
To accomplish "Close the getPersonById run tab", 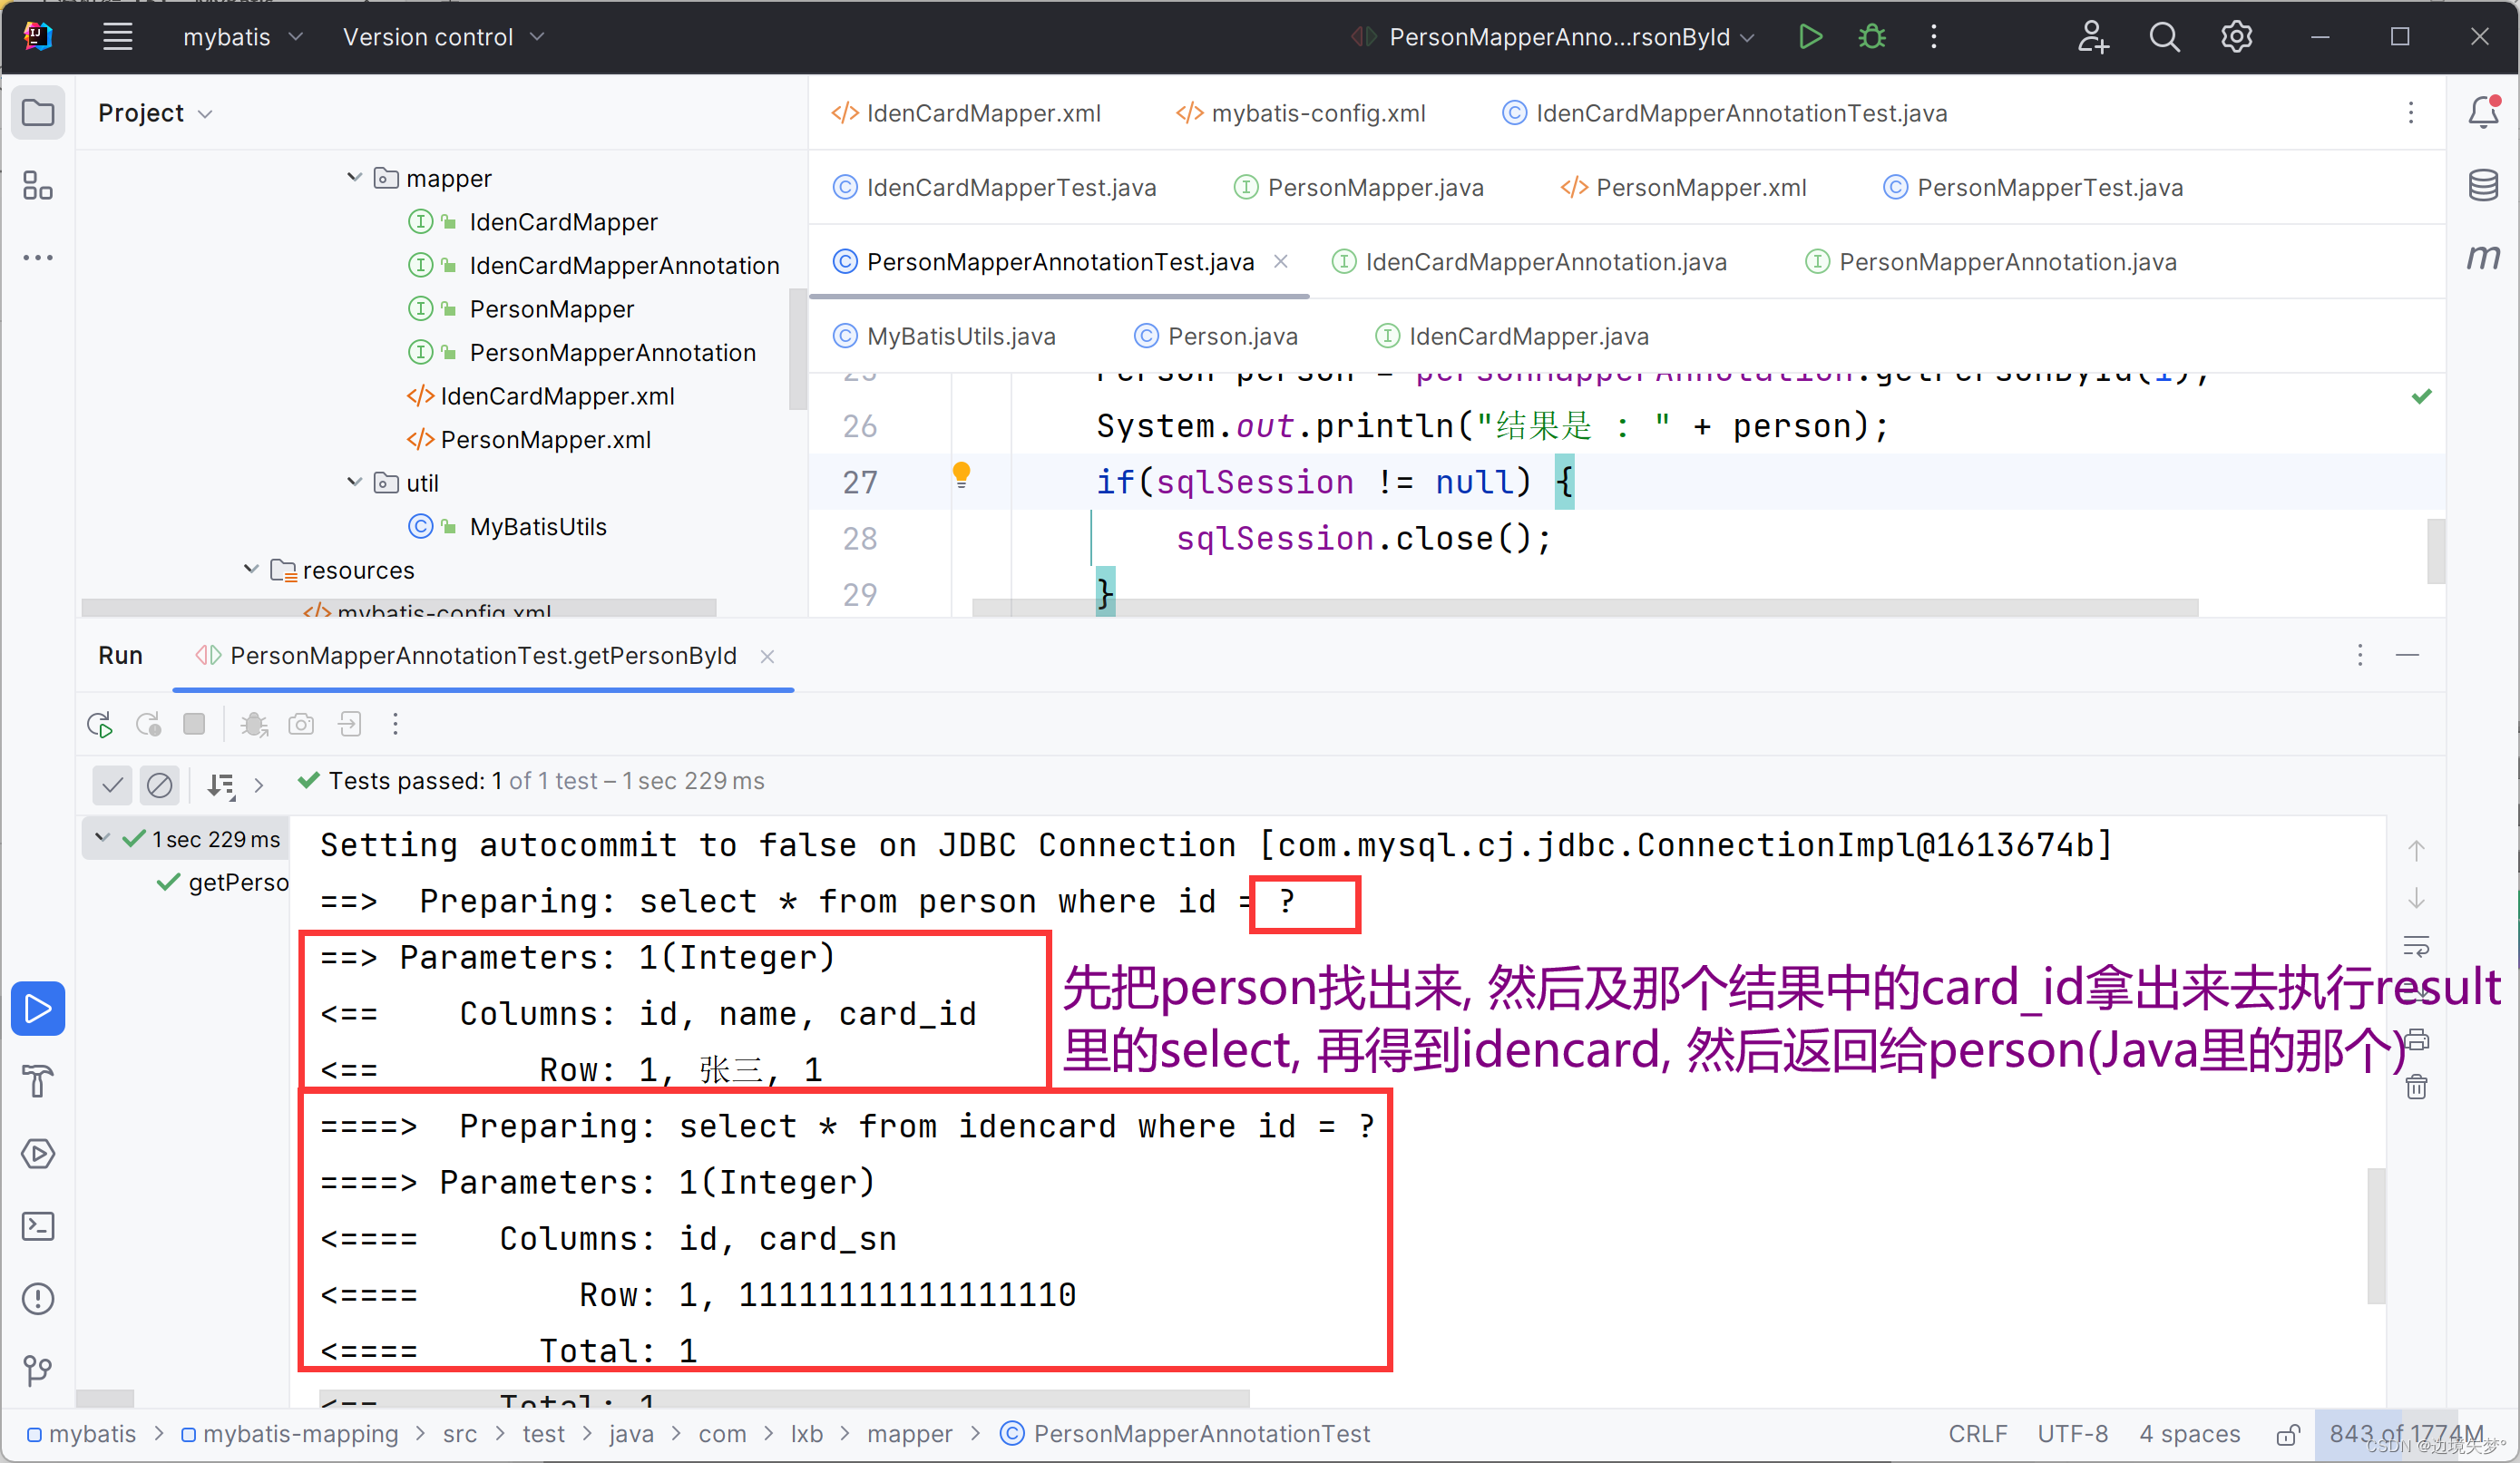I will pyautogui.click(x=767, y=656).
